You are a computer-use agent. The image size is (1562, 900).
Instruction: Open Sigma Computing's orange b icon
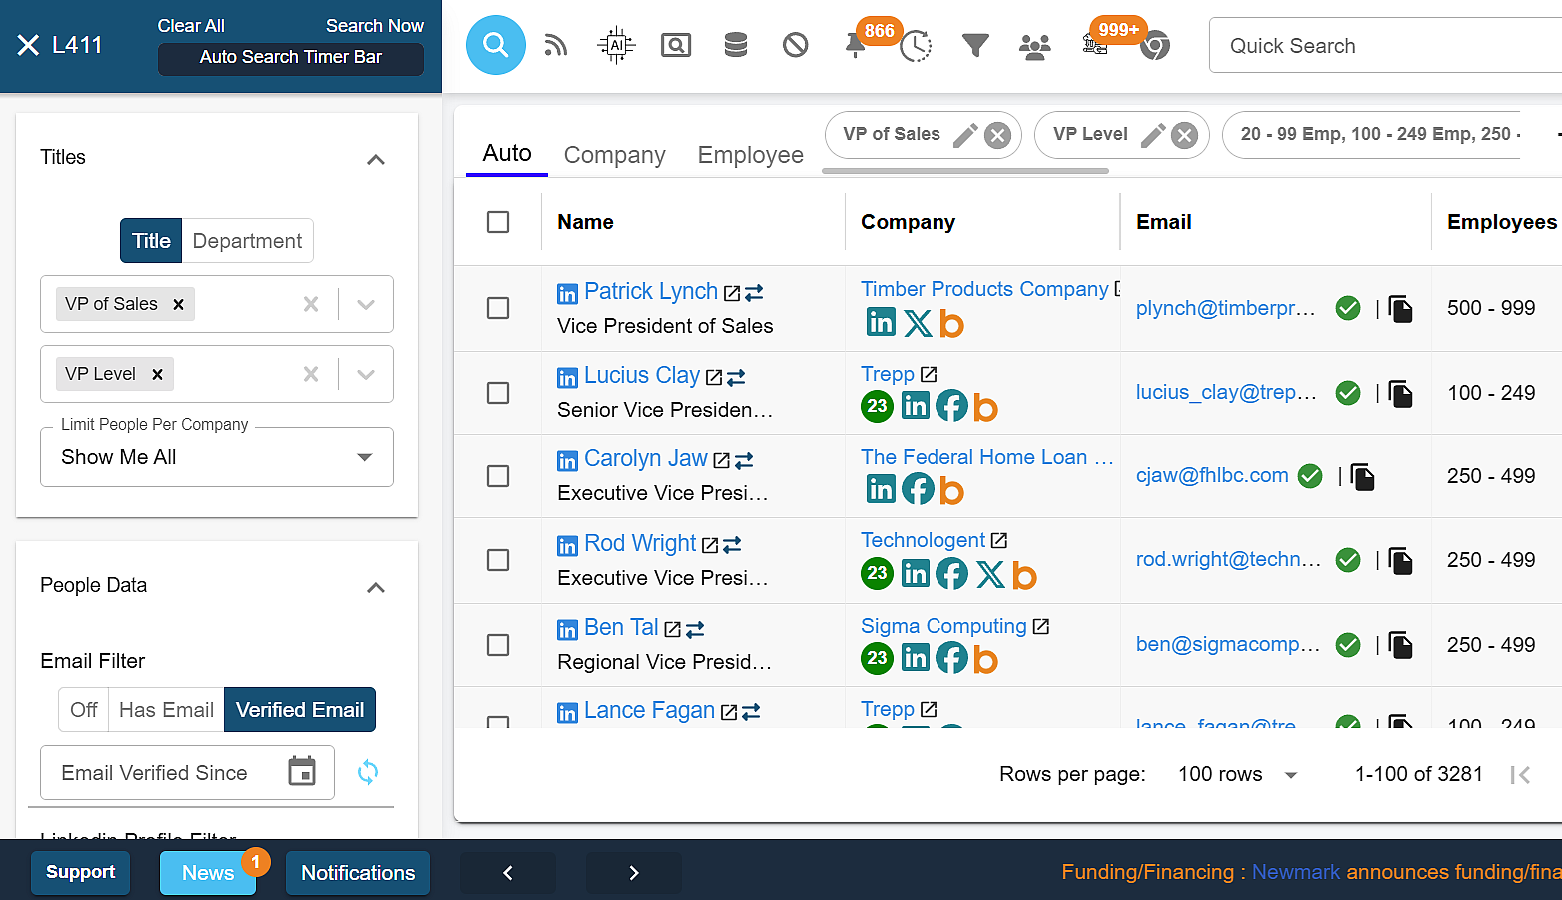pyautogui.click(x=986, y=659)
